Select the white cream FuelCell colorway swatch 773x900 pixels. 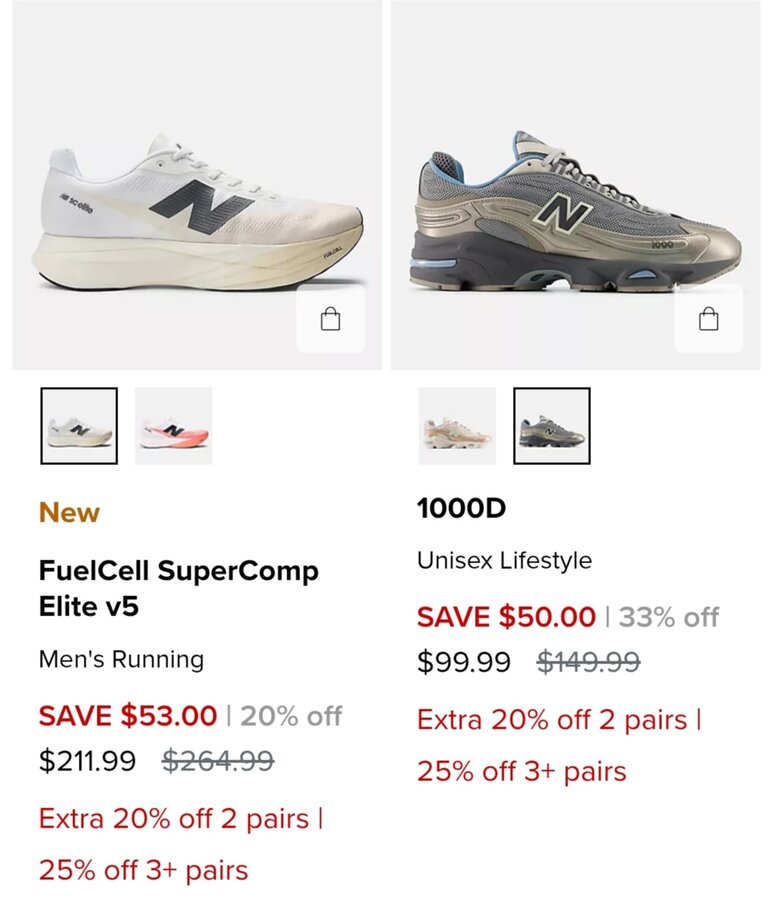79,426
